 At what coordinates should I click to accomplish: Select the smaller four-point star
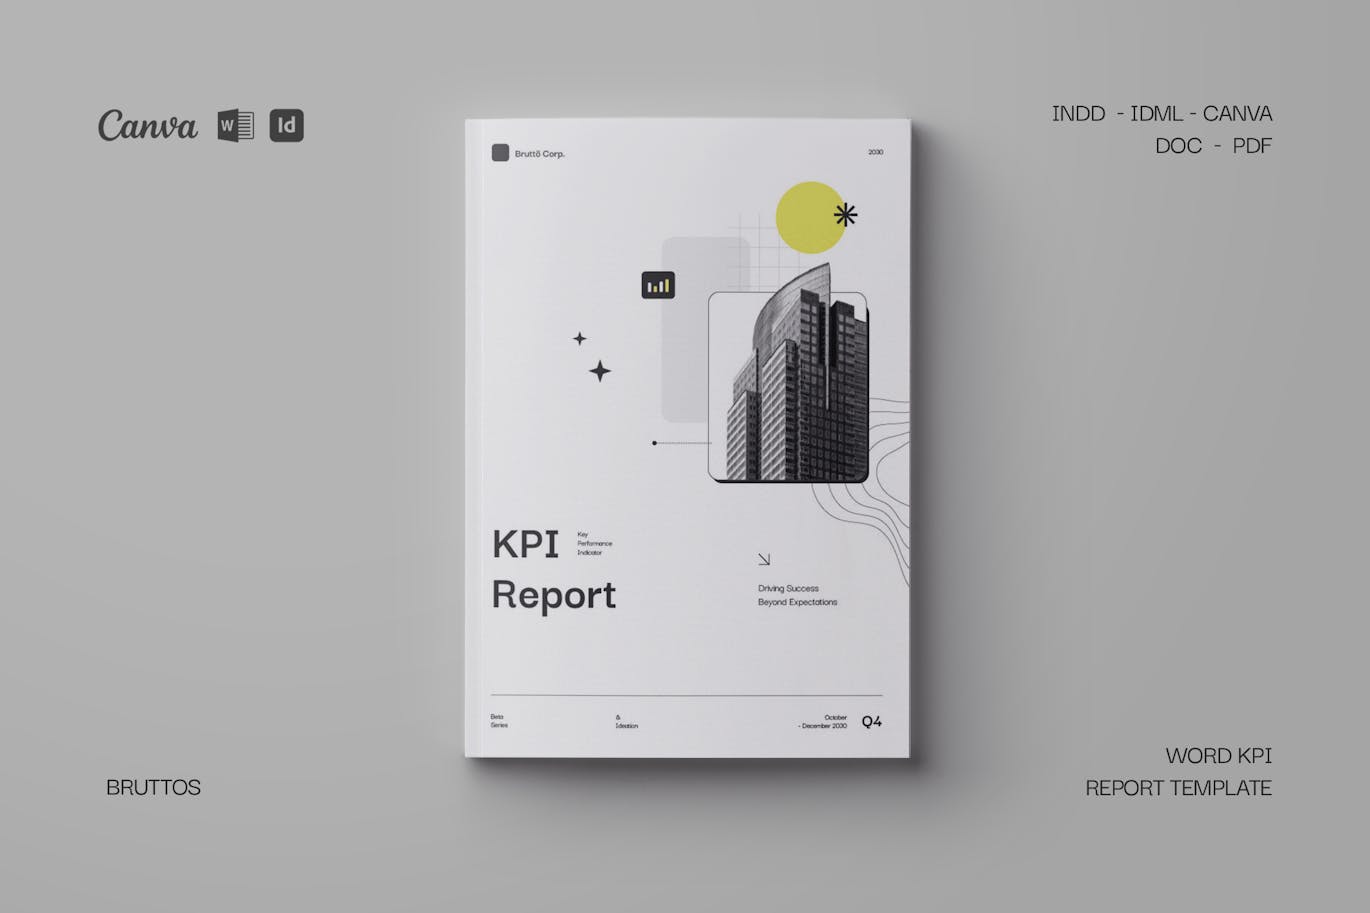[x=580, y=339]
